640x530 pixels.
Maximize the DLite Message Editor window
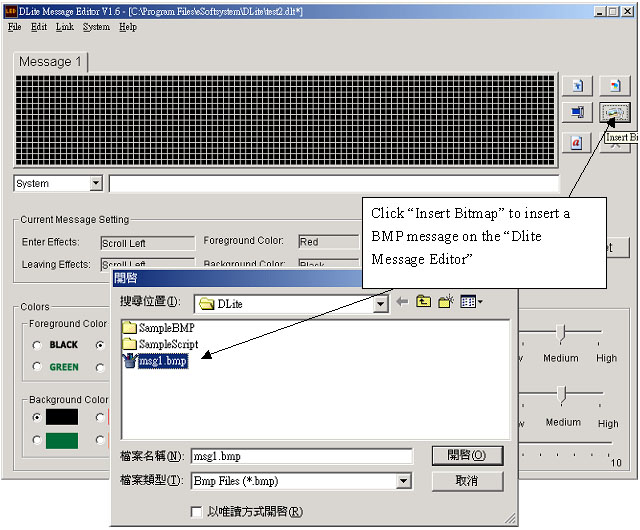tap(613, 12)
